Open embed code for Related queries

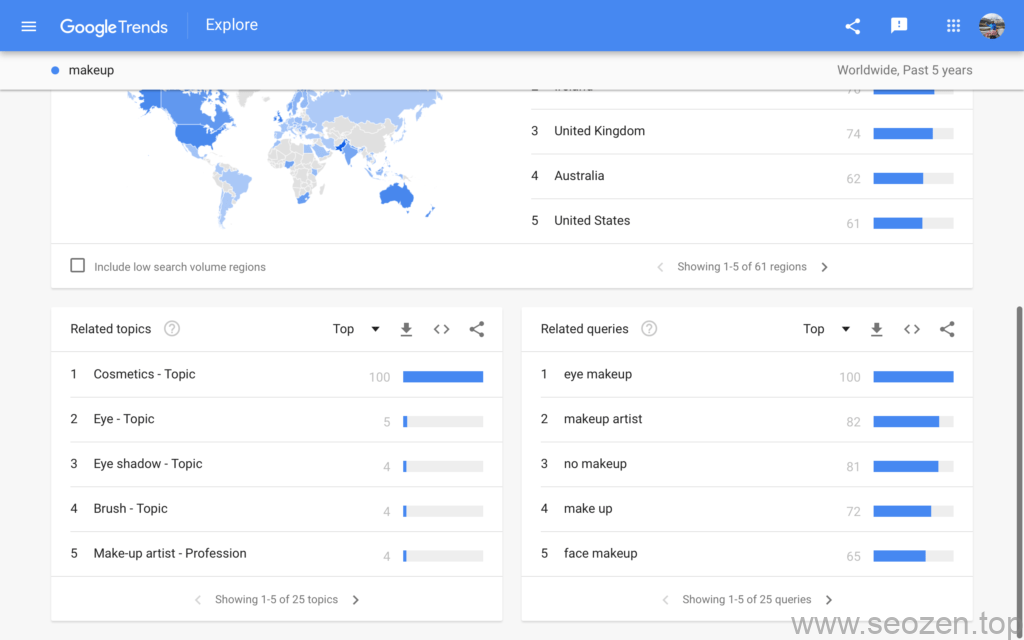911,328
